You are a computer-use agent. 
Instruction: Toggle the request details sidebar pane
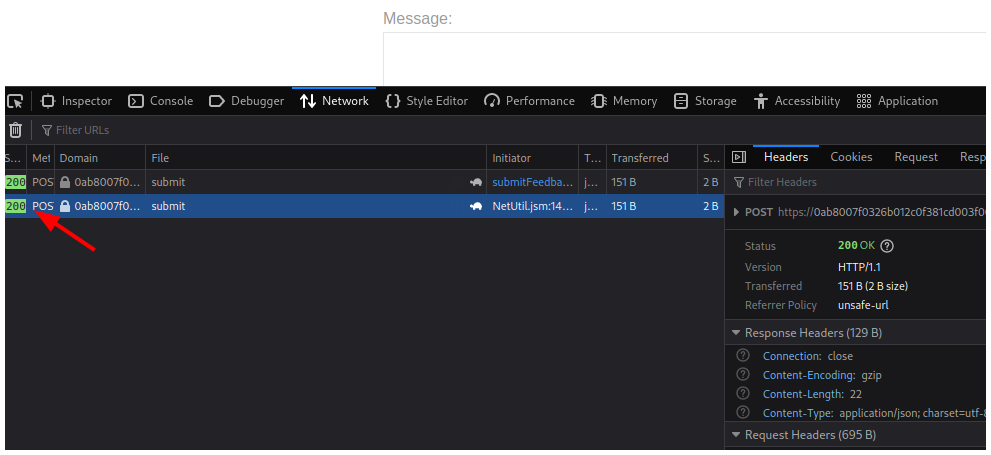point(739,157)
